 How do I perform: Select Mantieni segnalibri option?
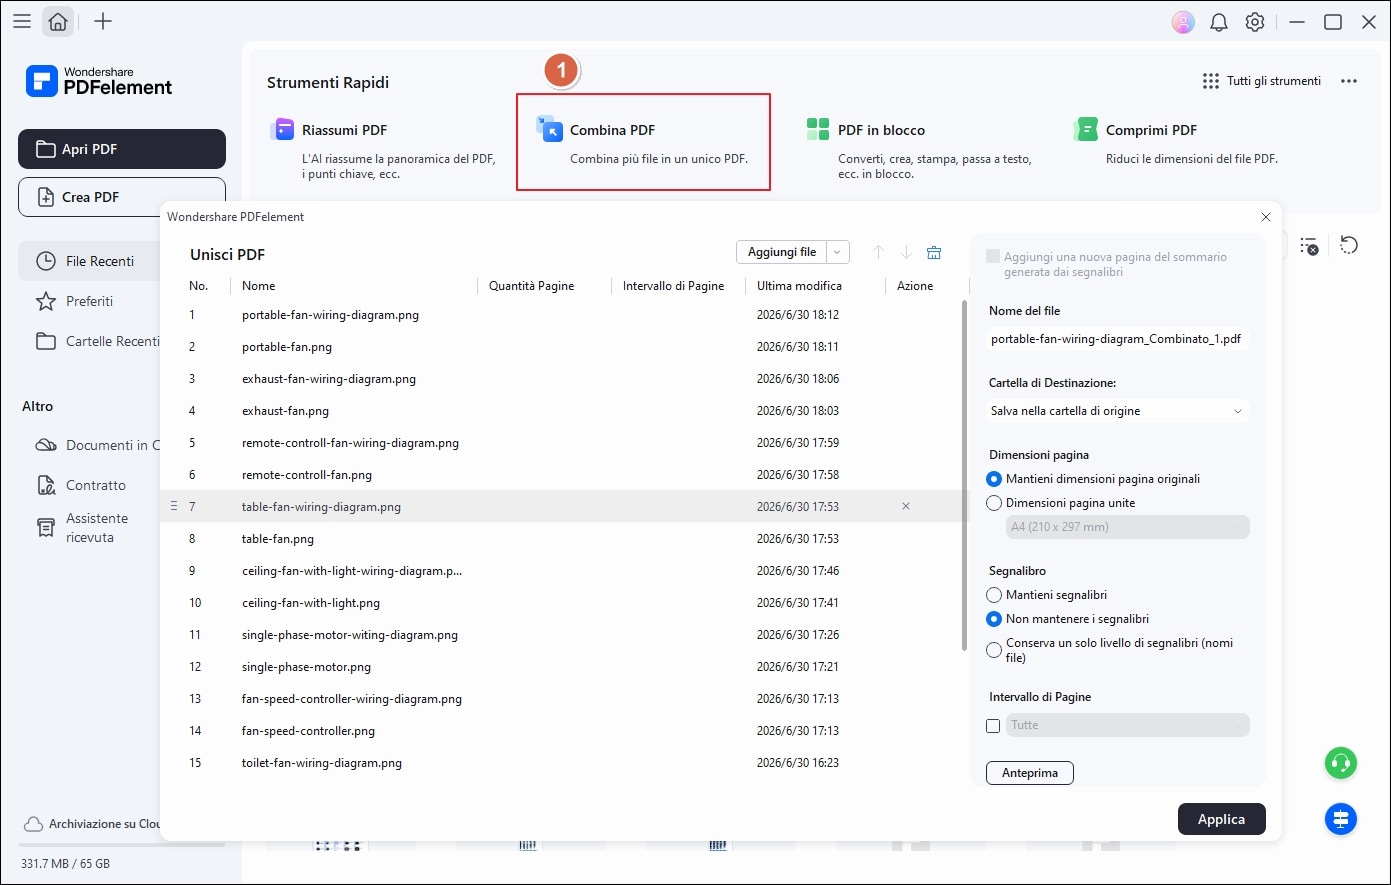(994, 595)
